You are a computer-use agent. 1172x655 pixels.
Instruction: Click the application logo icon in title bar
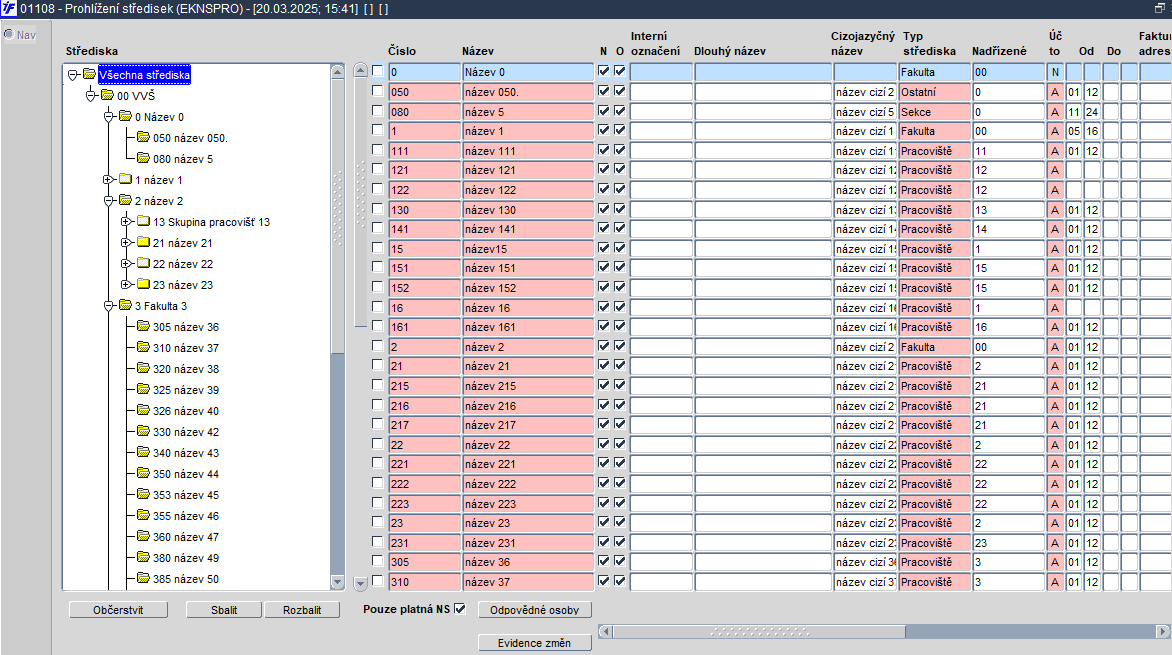point(8,8)
